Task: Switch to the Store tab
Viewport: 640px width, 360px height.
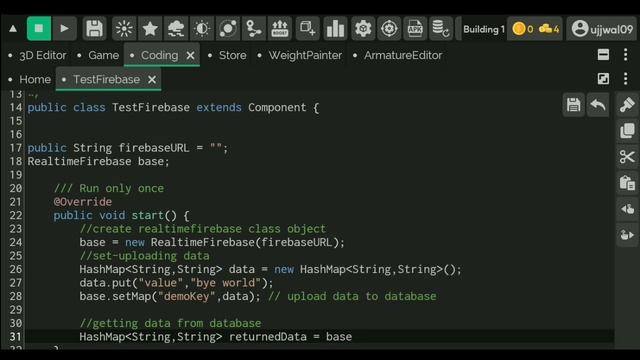Action: 233,55
